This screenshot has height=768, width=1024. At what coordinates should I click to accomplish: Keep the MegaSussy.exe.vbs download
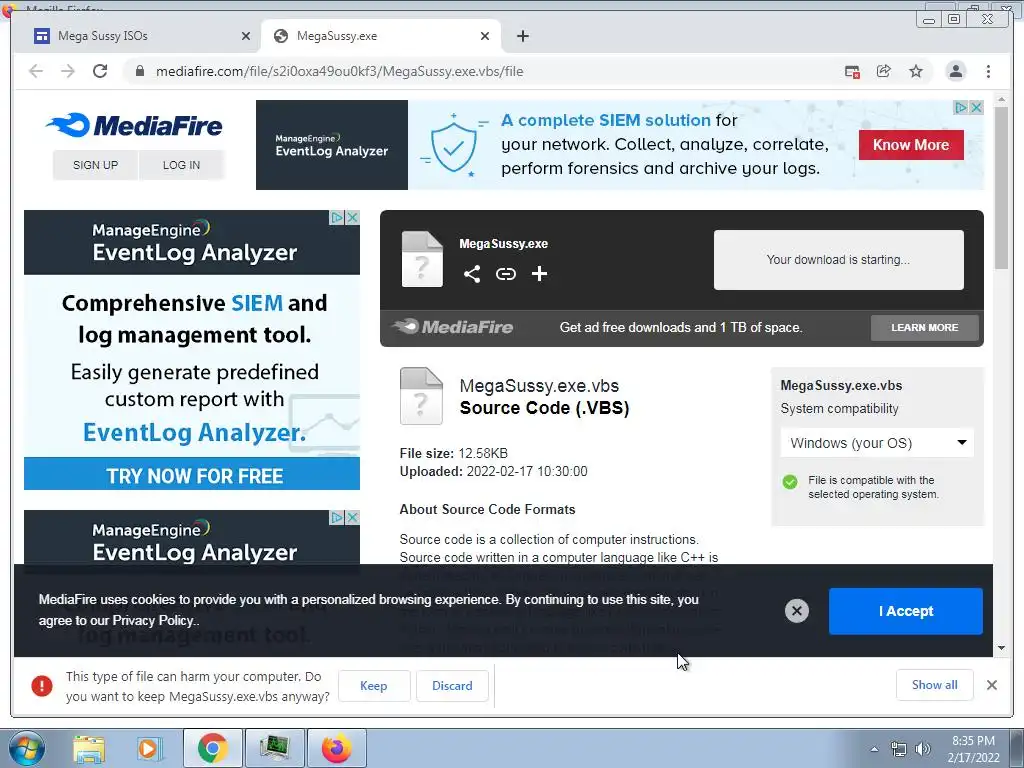(x=374, y=686)
